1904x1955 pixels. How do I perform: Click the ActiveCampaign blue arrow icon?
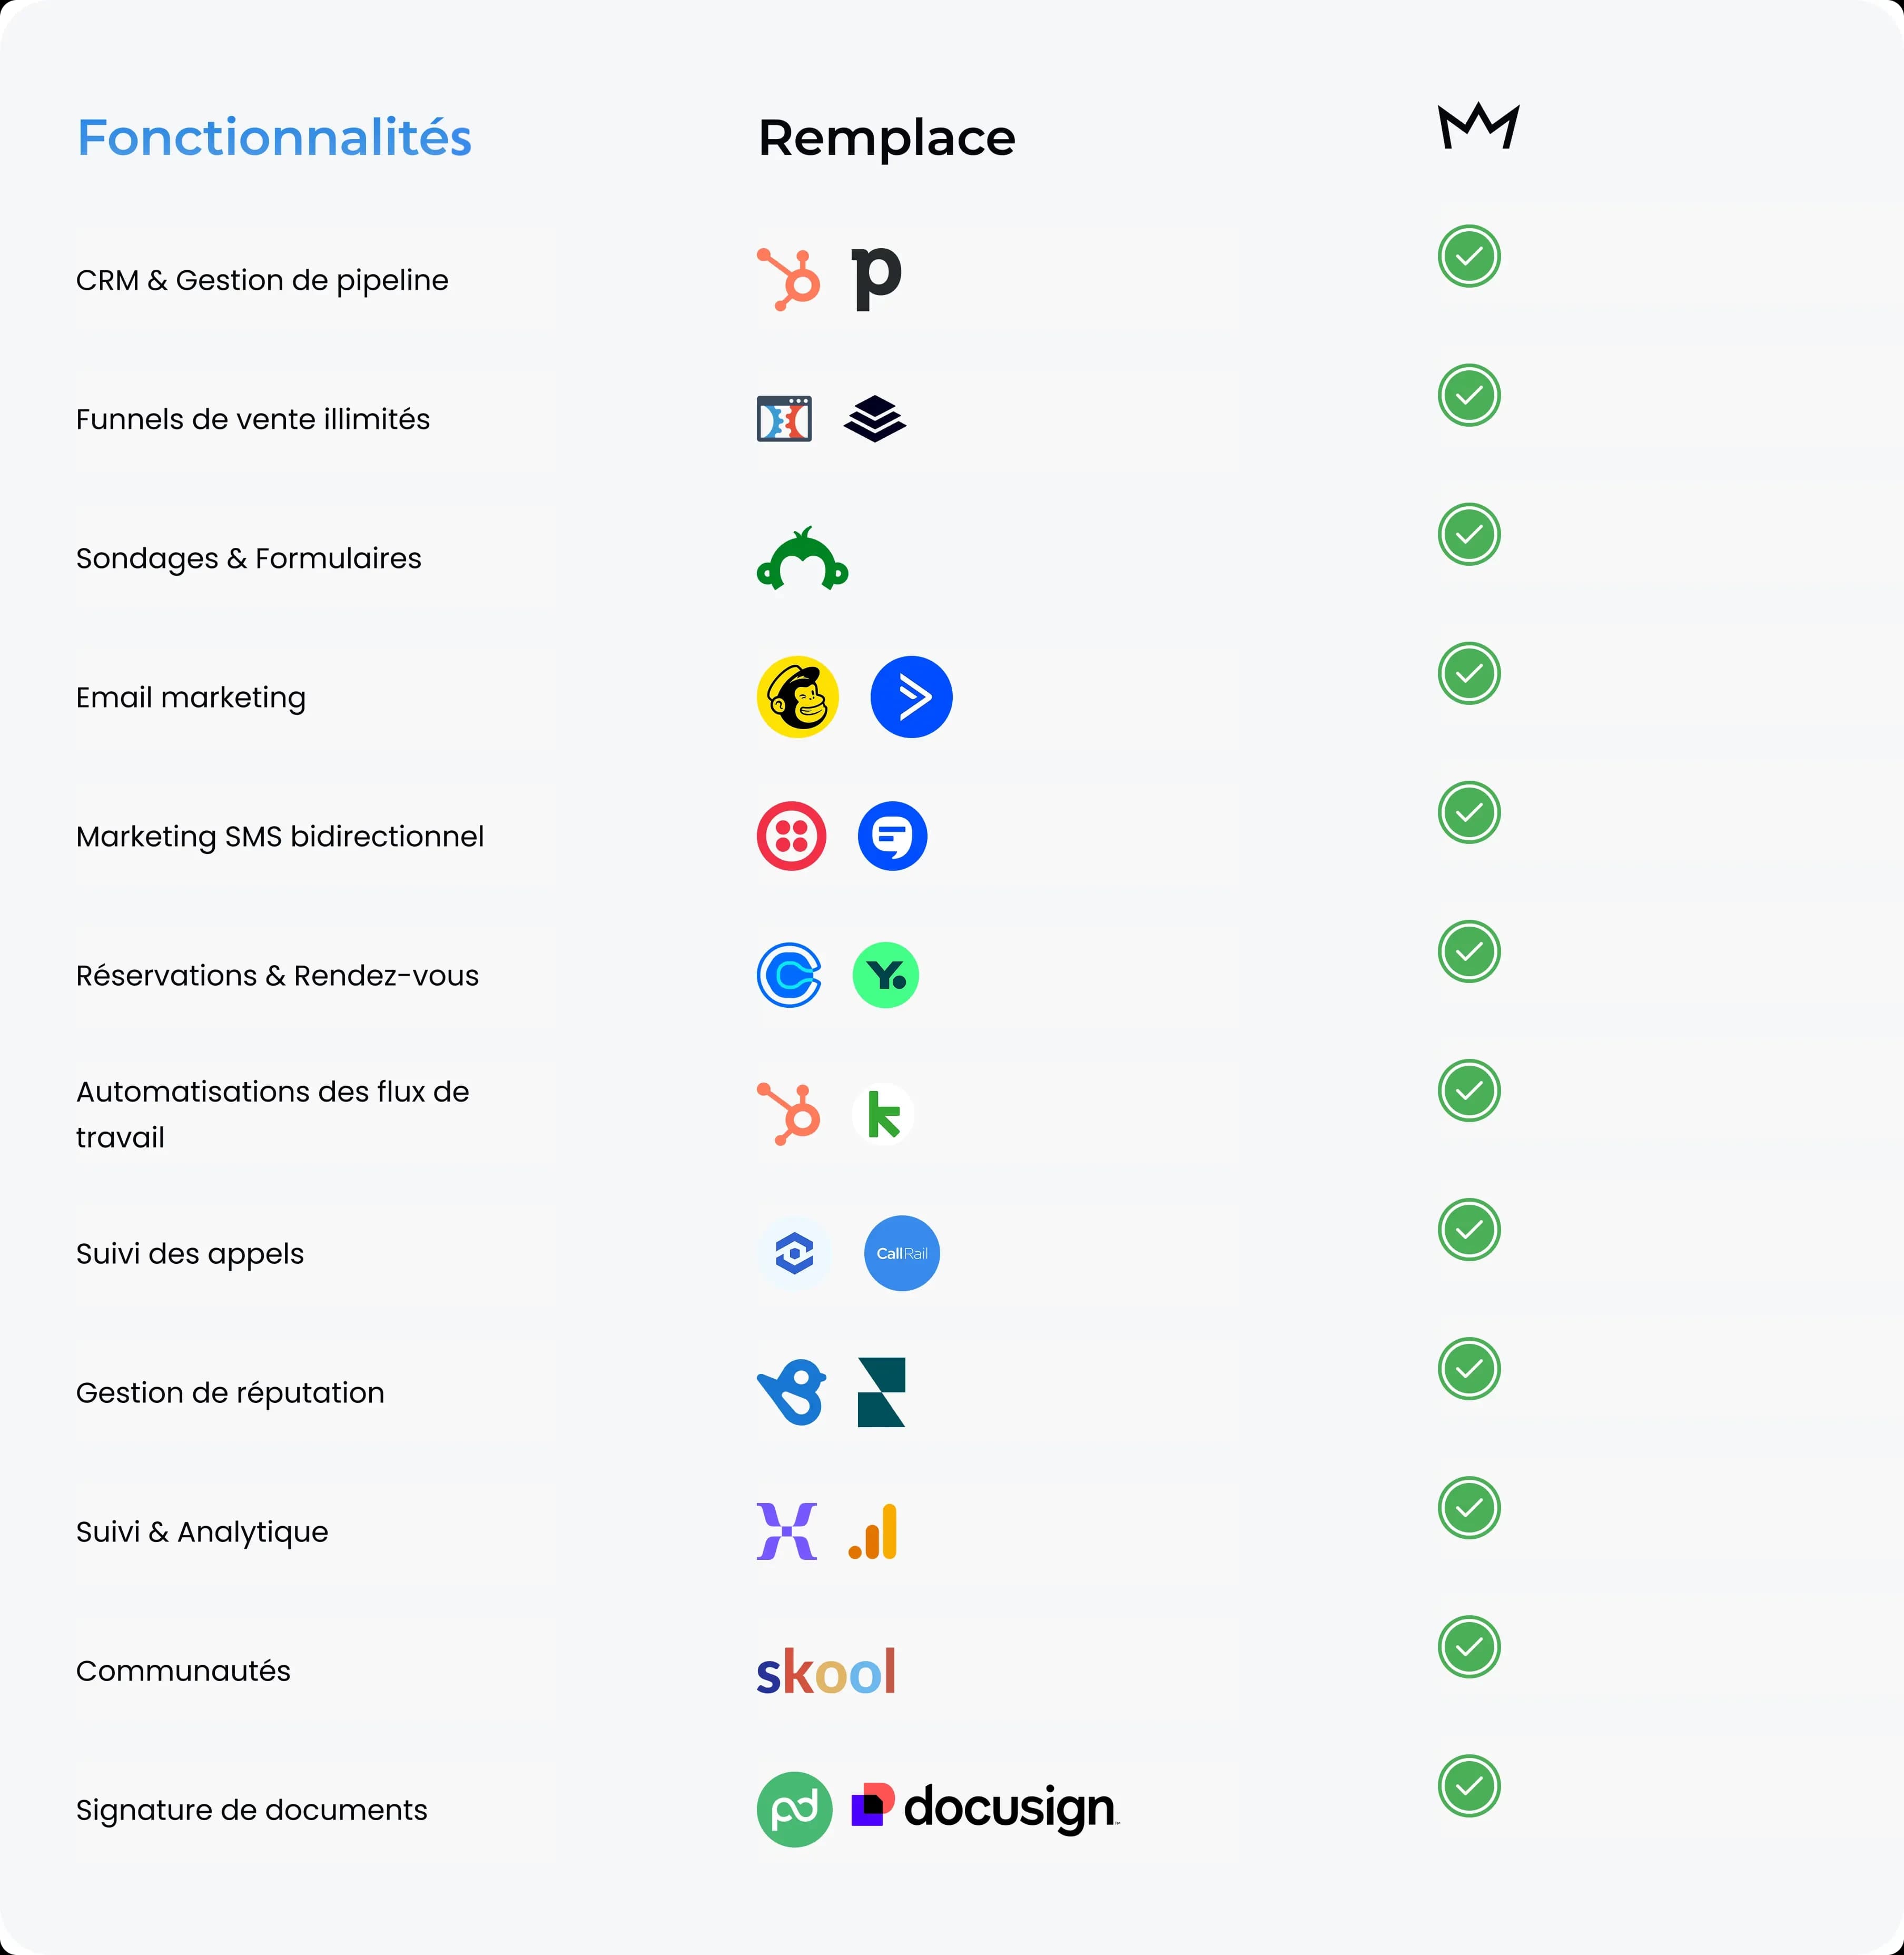tap(911, 697)
